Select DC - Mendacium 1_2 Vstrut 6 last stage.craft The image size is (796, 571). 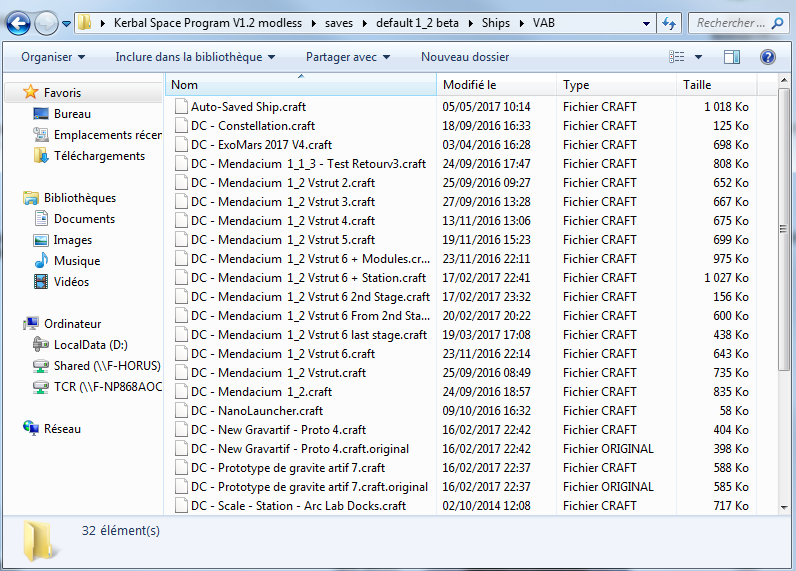(x=309, y=335)
